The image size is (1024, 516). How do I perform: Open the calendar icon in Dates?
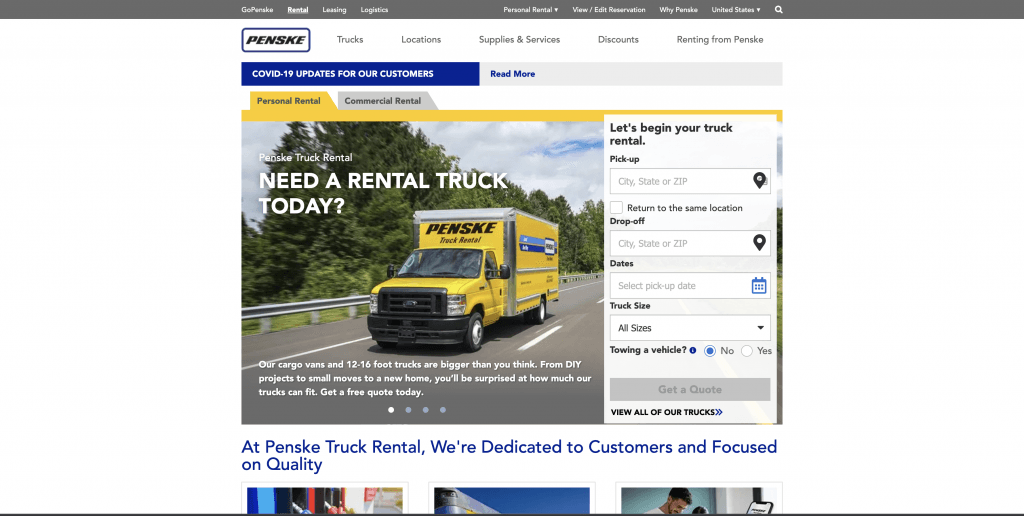[x=759, y=285]
